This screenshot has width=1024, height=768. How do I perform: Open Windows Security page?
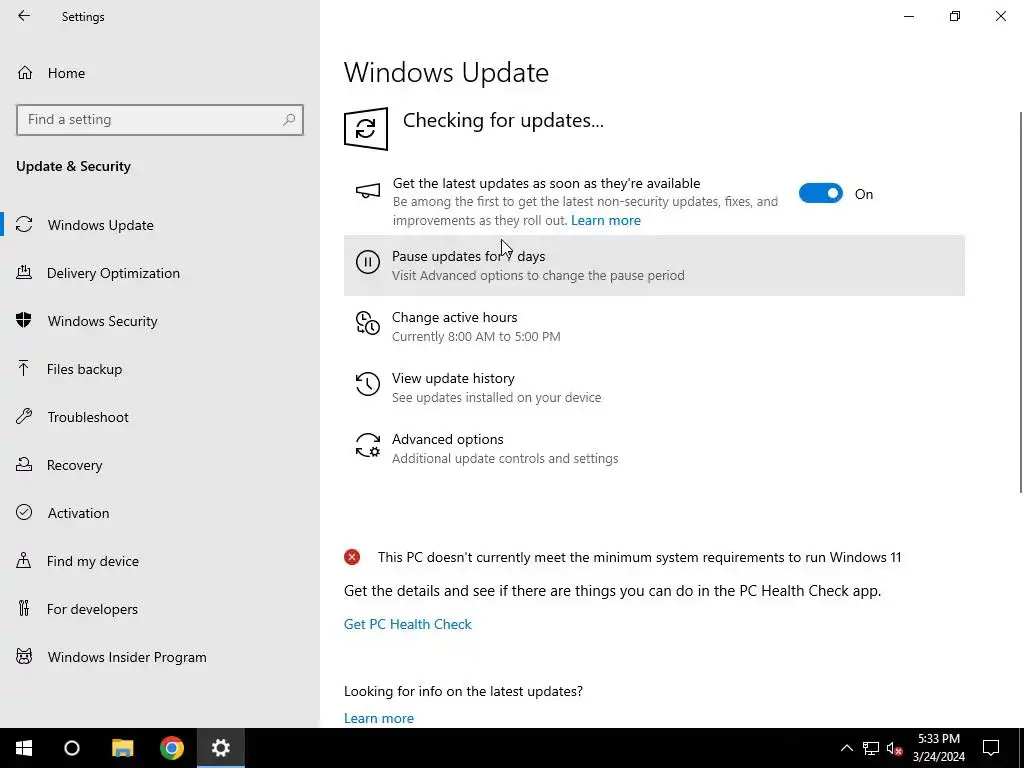click(160, 321)
